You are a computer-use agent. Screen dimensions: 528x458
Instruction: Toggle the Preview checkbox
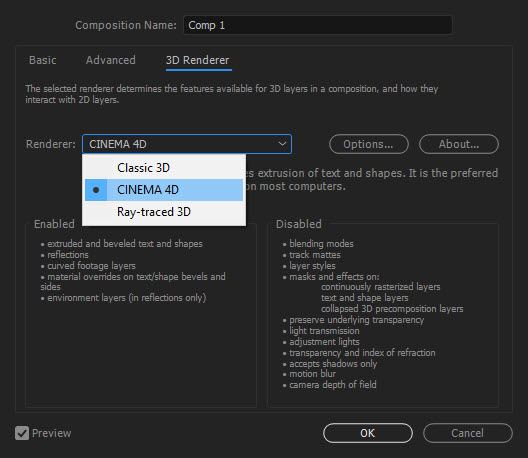(x=22, y=433)
